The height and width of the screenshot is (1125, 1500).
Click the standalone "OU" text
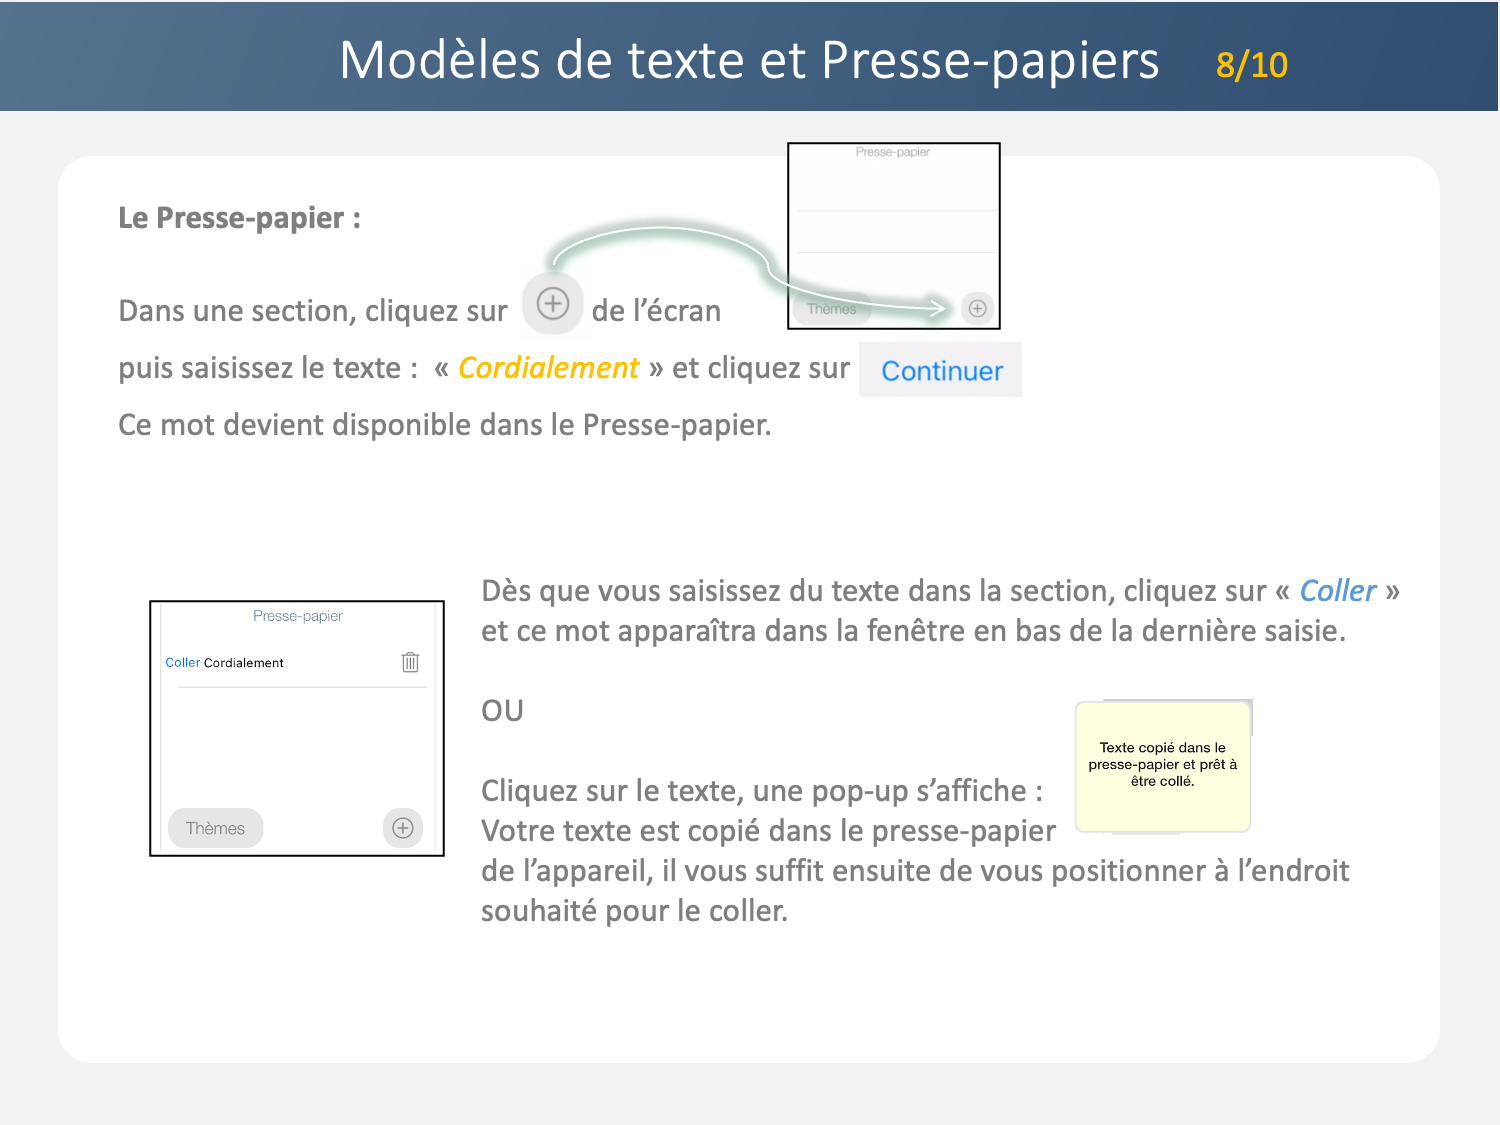point(502,711)
